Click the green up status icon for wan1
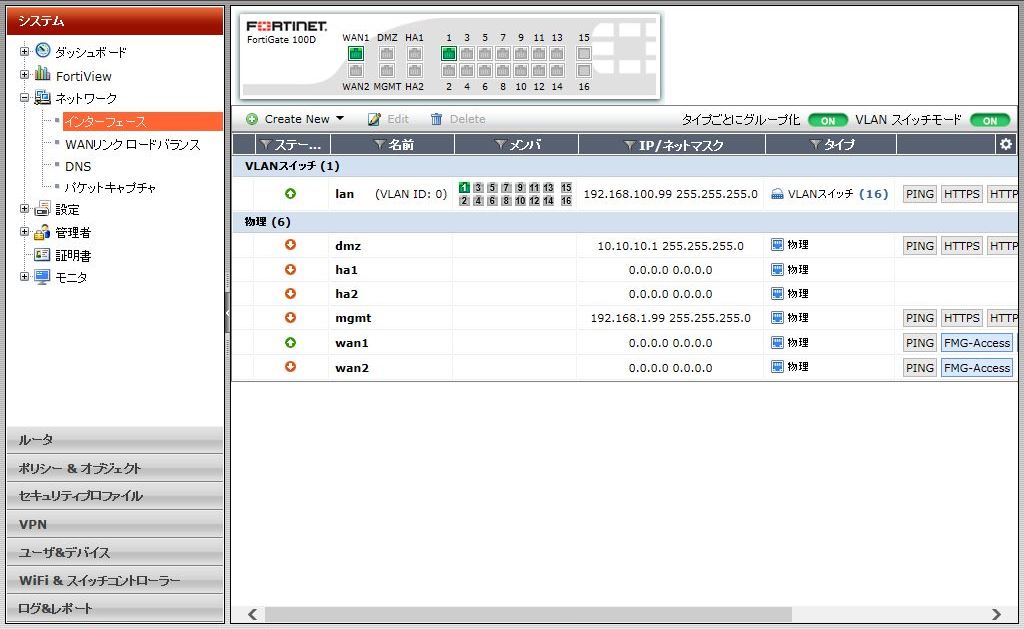The image size is (1024, 629). tap(291, 343)
